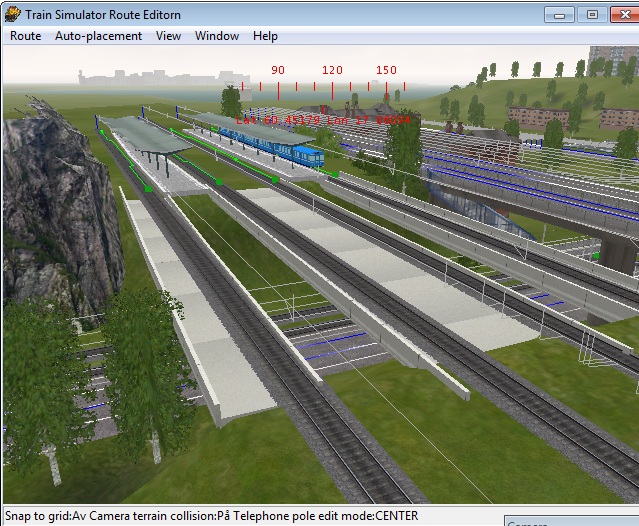Close the Route Editor window
The image size is (639, 526).
[x=625, y=14]
